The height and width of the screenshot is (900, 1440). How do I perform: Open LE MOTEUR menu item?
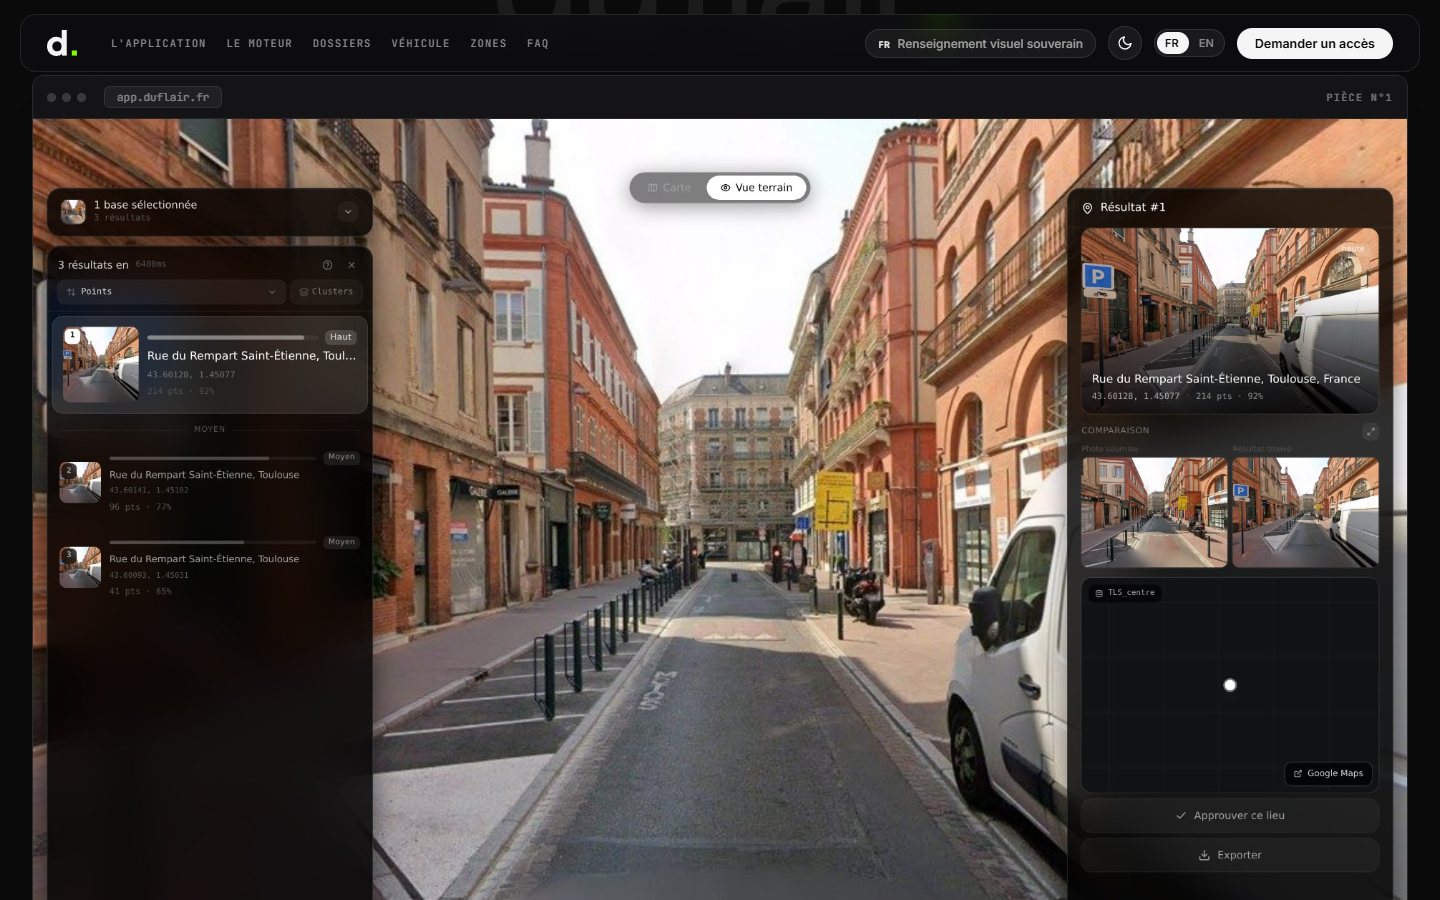pos(259,43)
